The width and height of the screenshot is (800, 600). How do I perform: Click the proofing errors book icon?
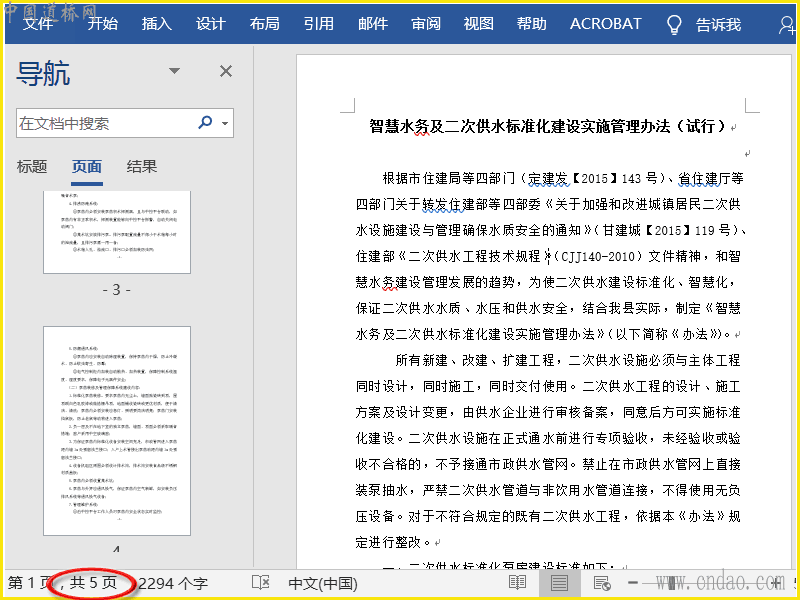(x=260, y=583)
